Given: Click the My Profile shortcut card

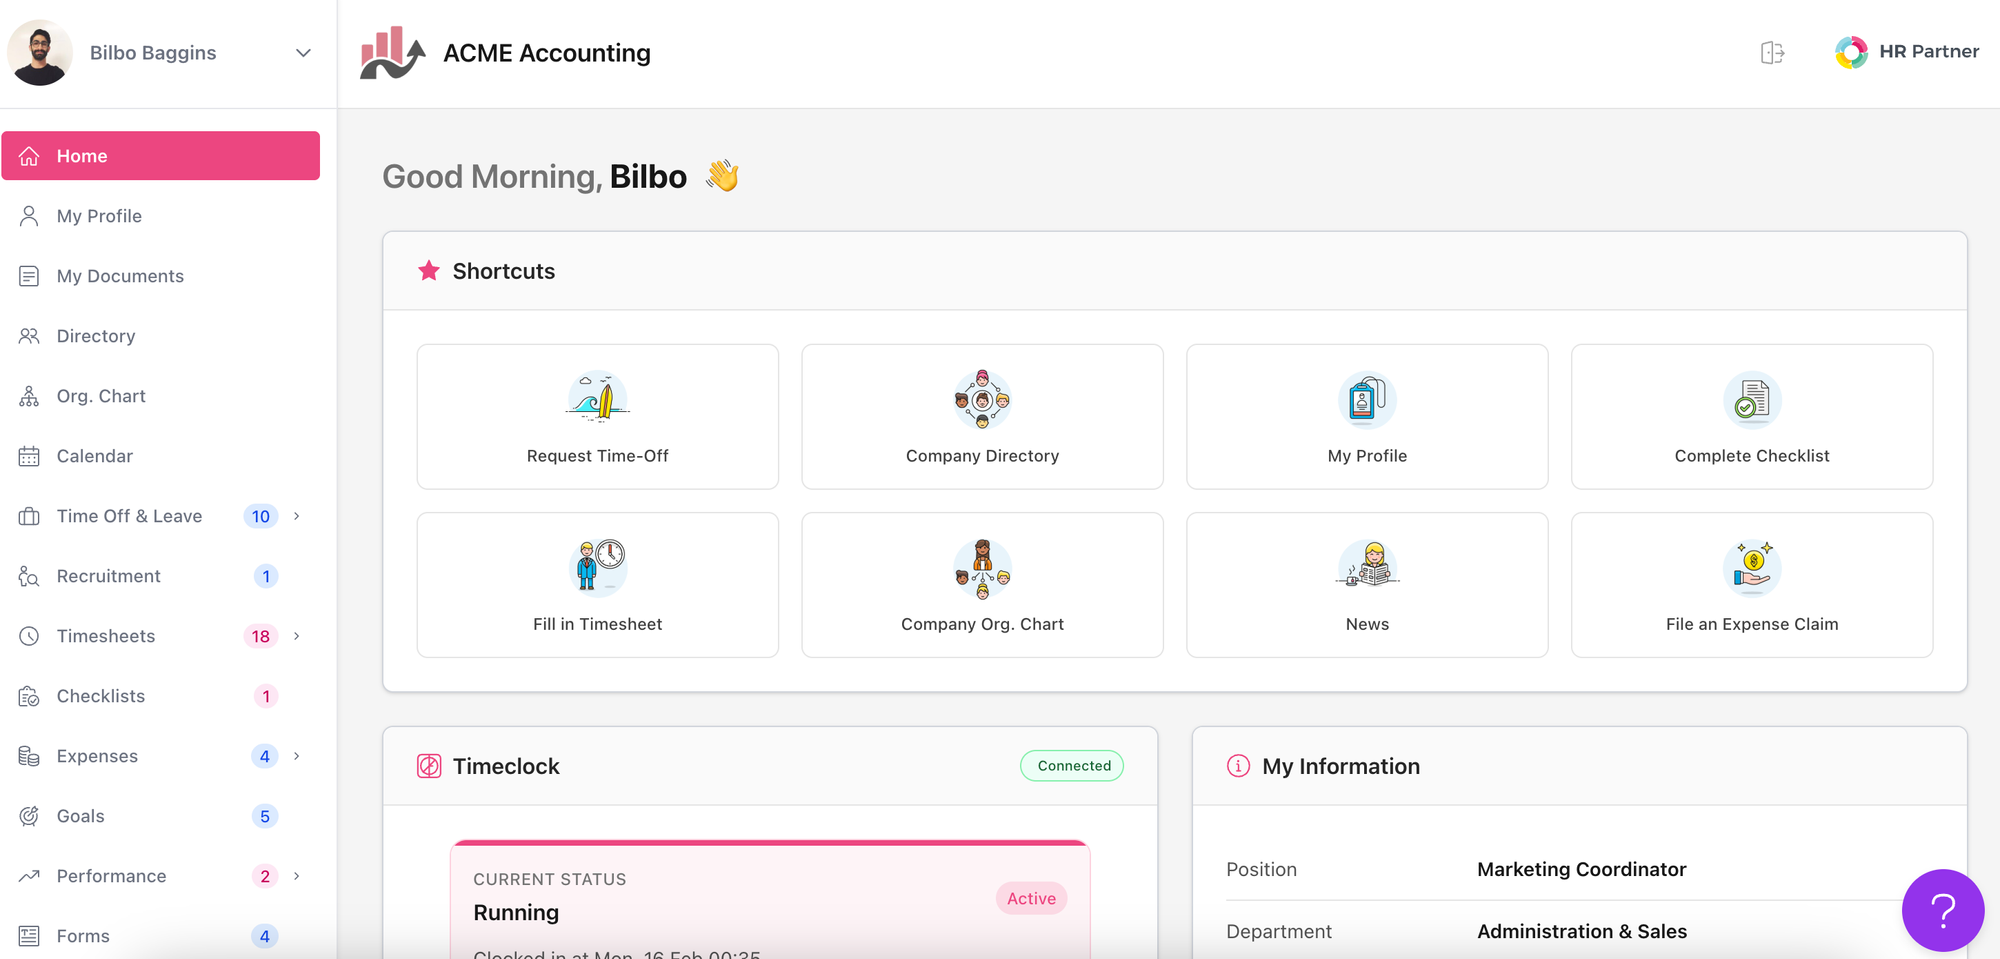Looking at the screenshot, I should (1367, 417).
